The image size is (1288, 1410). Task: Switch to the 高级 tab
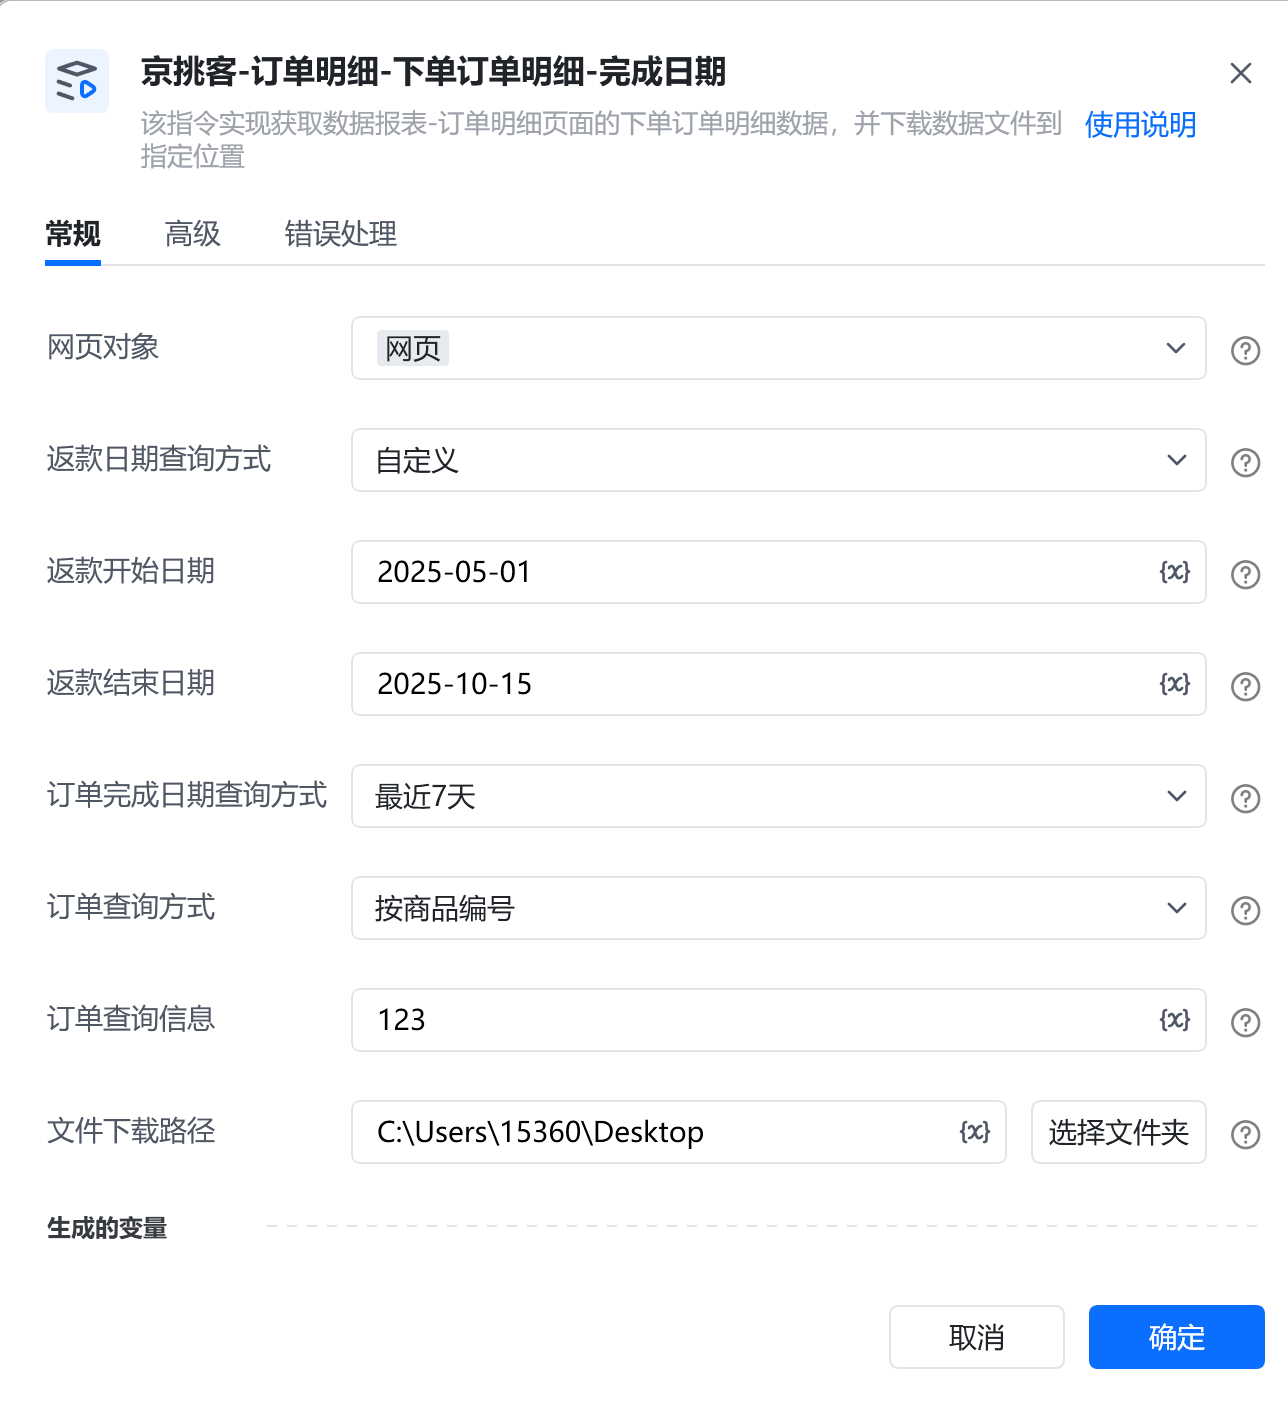[x=193, y=234]
